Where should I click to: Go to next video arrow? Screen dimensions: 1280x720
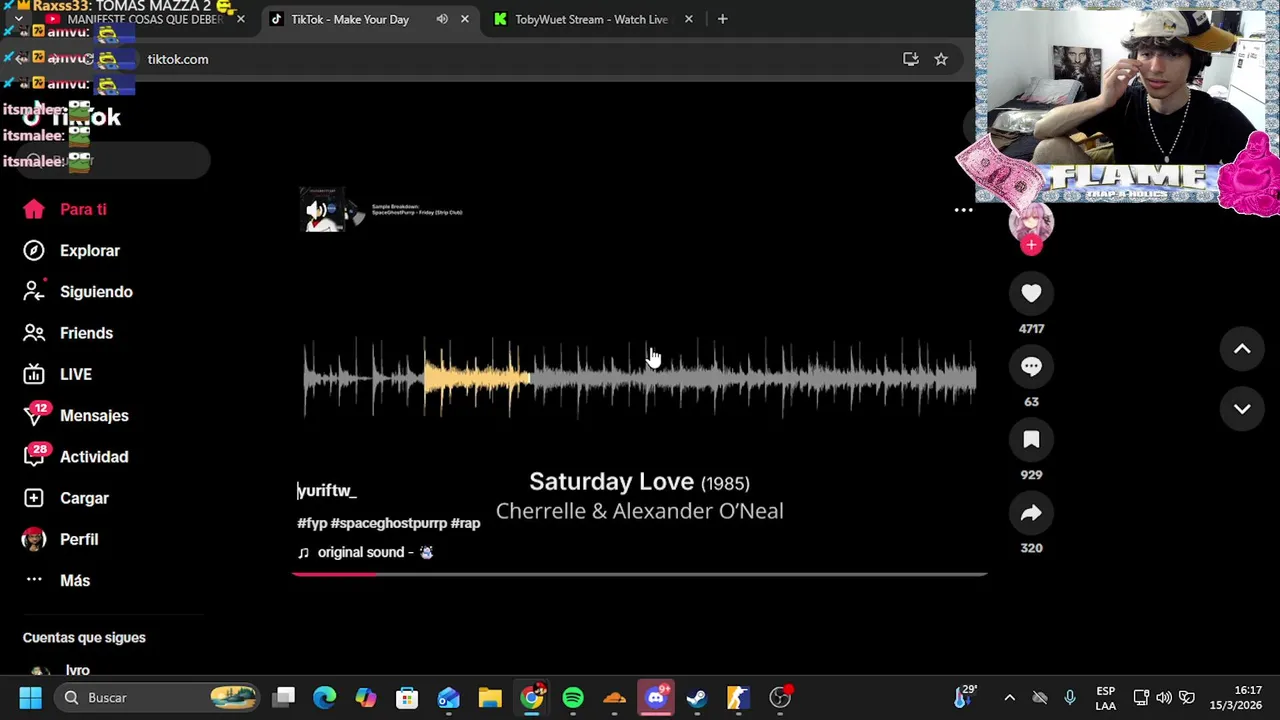tap(1242, 409)
